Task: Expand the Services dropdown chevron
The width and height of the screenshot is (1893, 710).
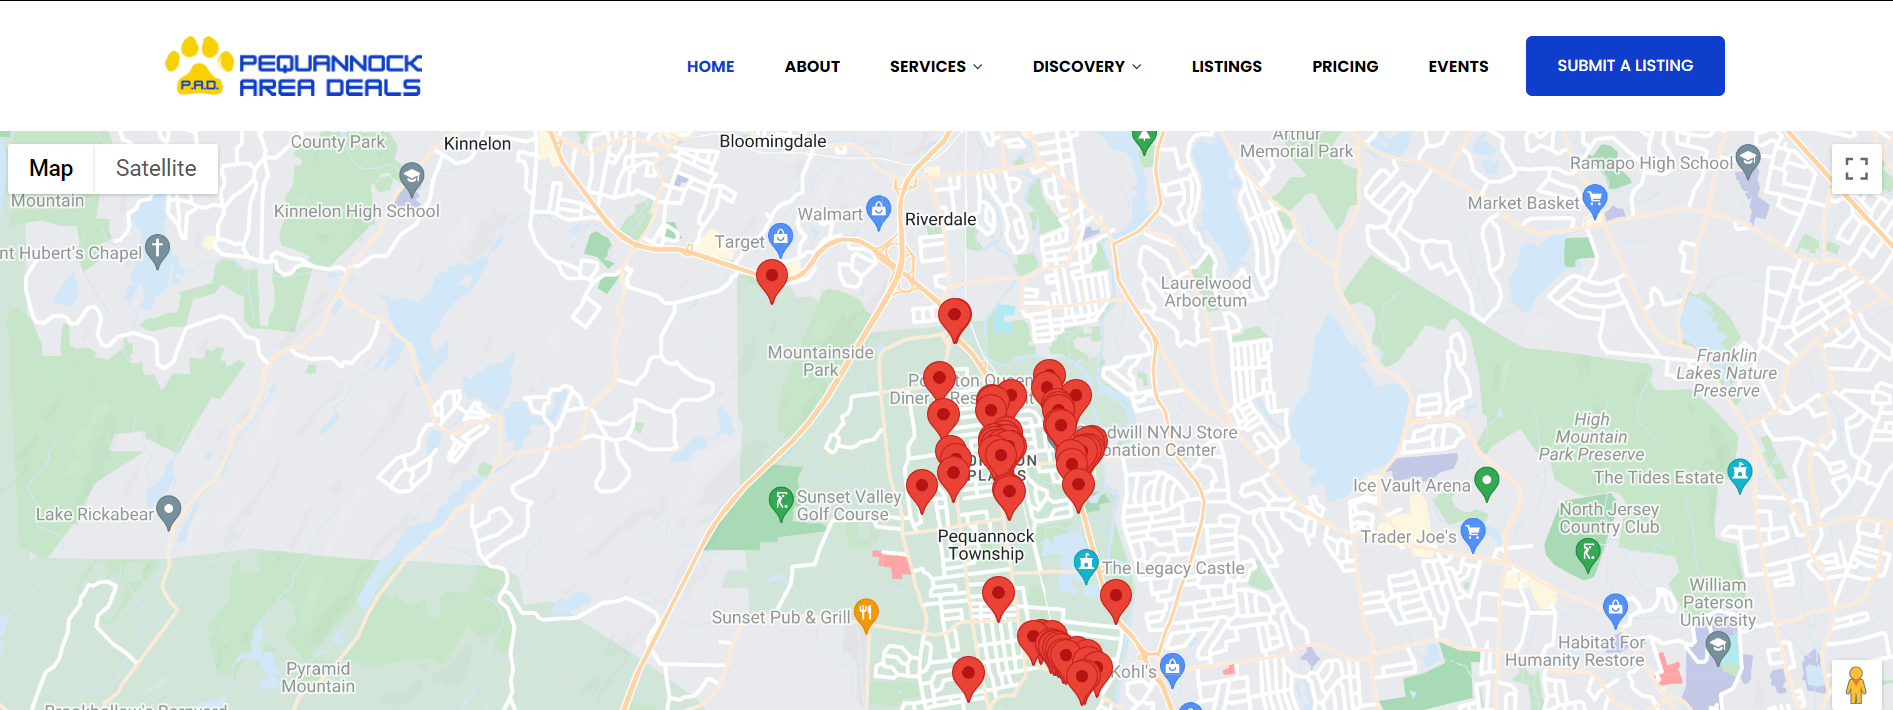Action: pos(978,67)
